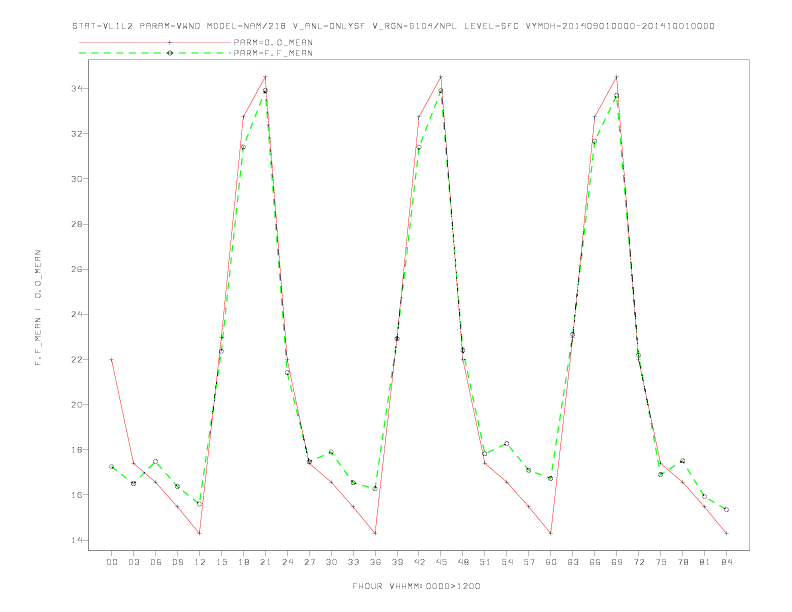Viewport: 792px width, 612px height.
Task: Click the x-axis forecast hour label 21
Action: click(x=265, y=562)
